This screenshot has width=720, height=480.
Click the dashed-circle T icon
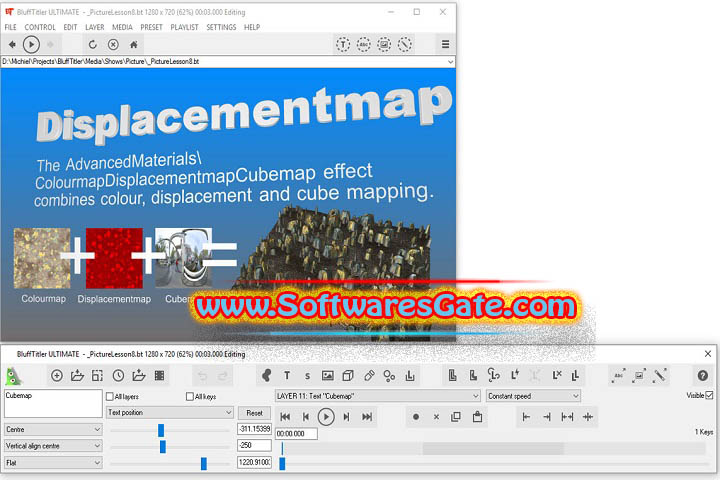[x=343, y=45]
